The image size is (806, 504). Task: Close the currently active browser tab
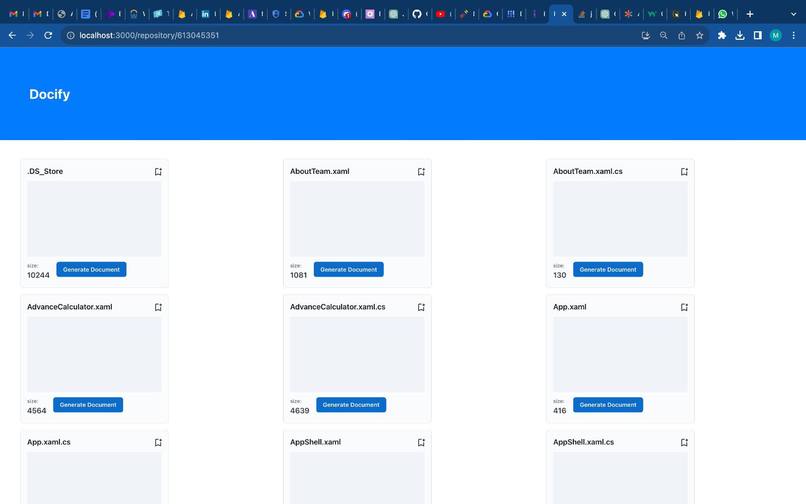[x=564, y=14]
